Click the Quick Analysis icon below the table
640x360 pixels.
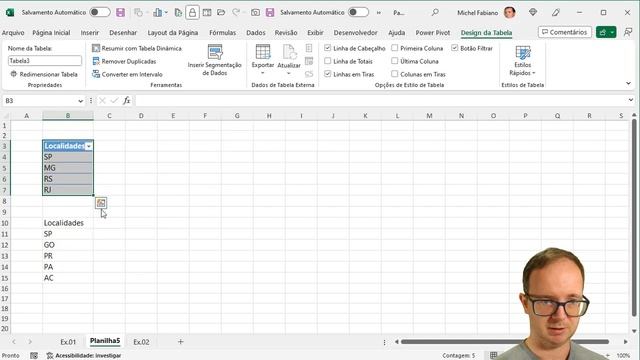click(101, 203)
